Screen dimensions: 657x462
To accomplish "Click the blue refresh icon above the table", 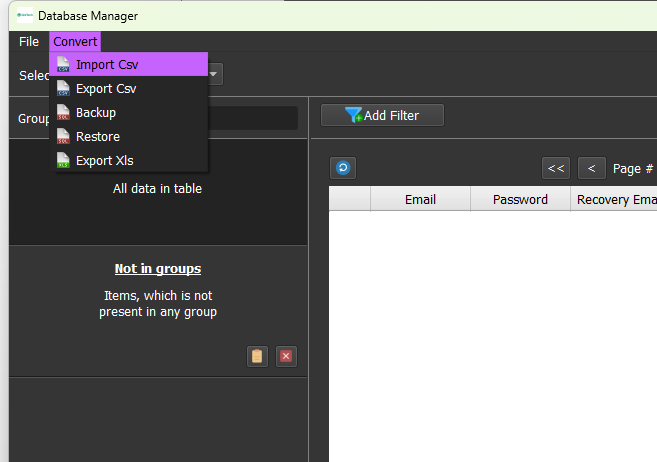I will pos(342,168).
